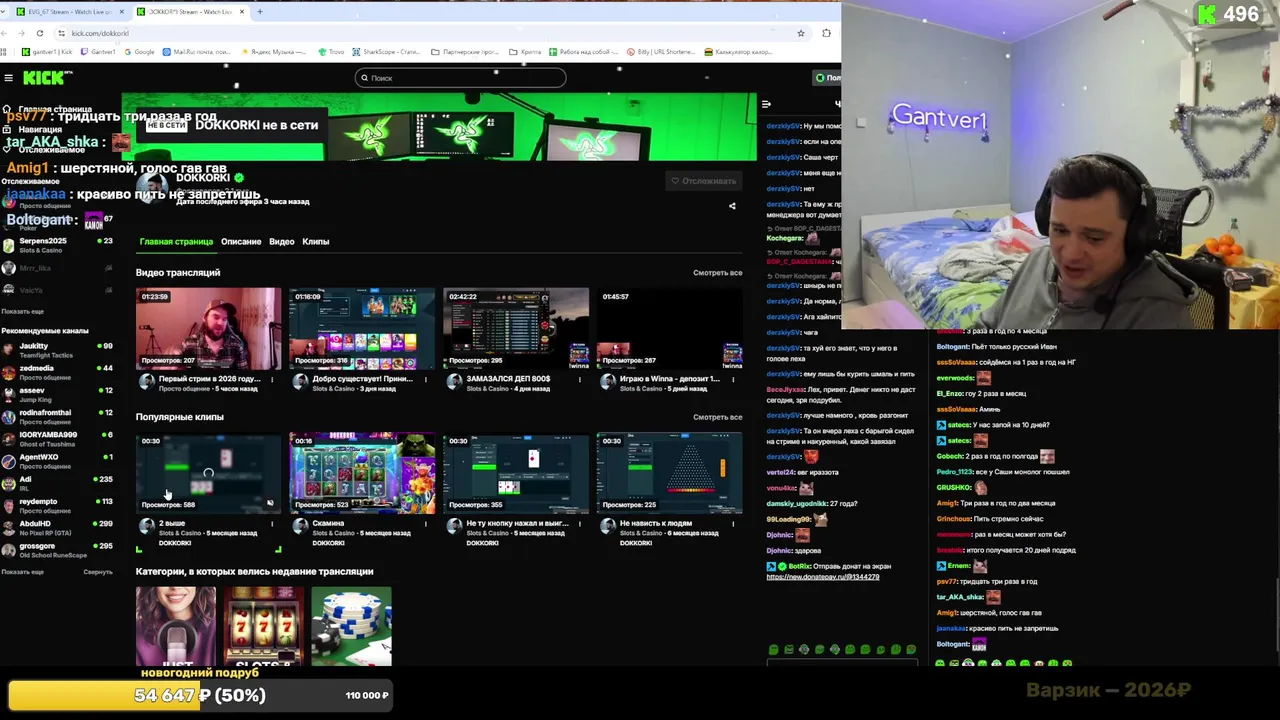Open options menu for Первый стрим video
Screen dimensions: 1280x720
point(272,379)
